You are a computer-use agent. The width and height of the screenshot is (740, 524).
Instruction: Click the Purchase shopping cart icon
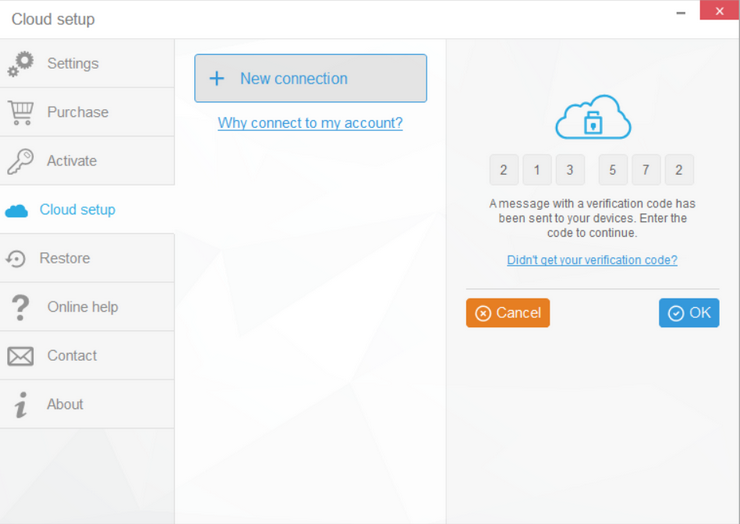click(20, 113)
